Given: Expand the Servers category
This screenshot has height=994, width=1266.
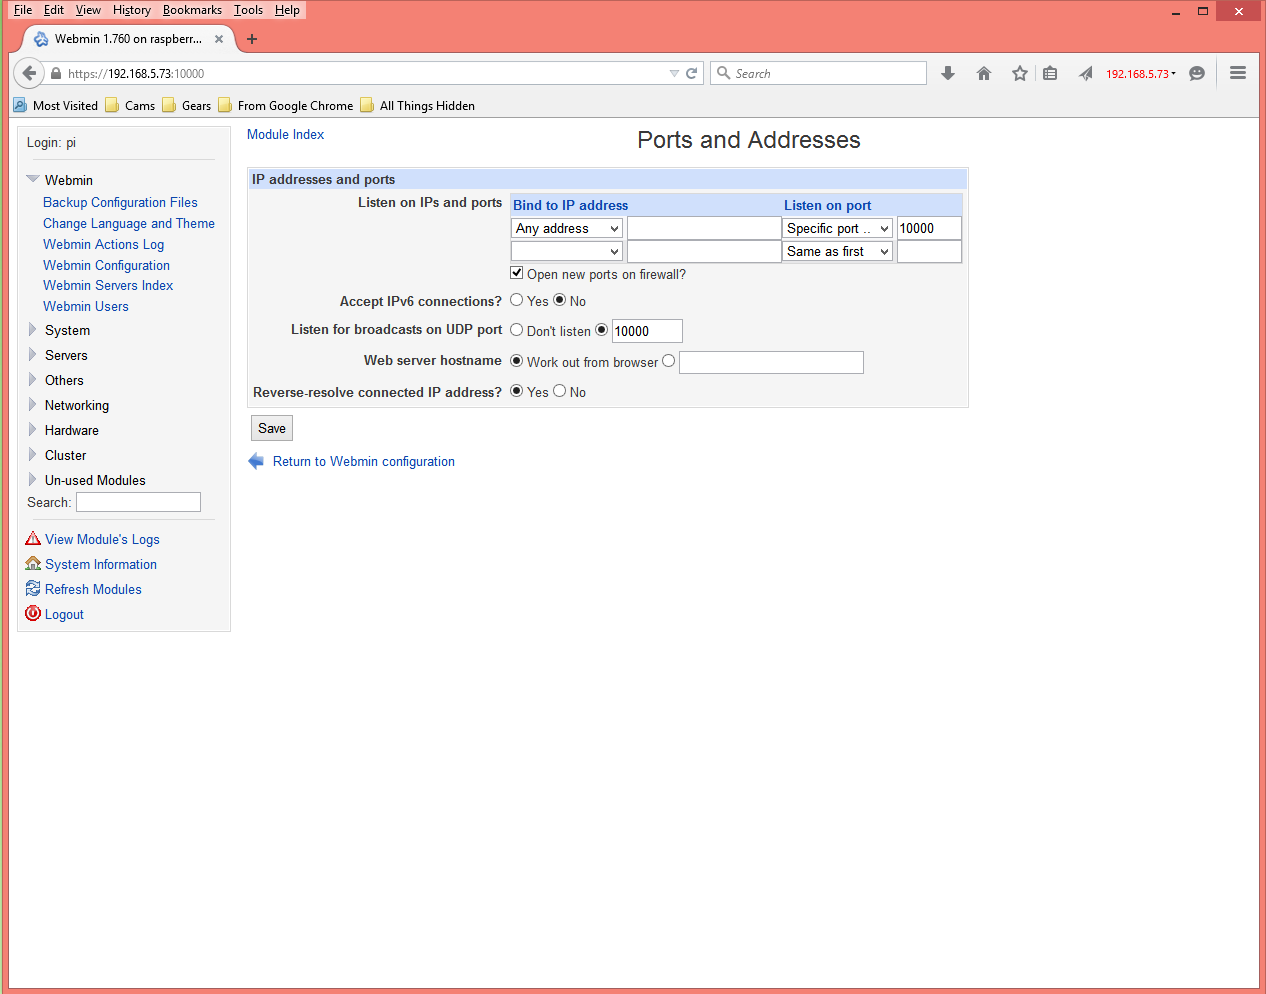Looking at the screenshot, I should coord(32,354).
